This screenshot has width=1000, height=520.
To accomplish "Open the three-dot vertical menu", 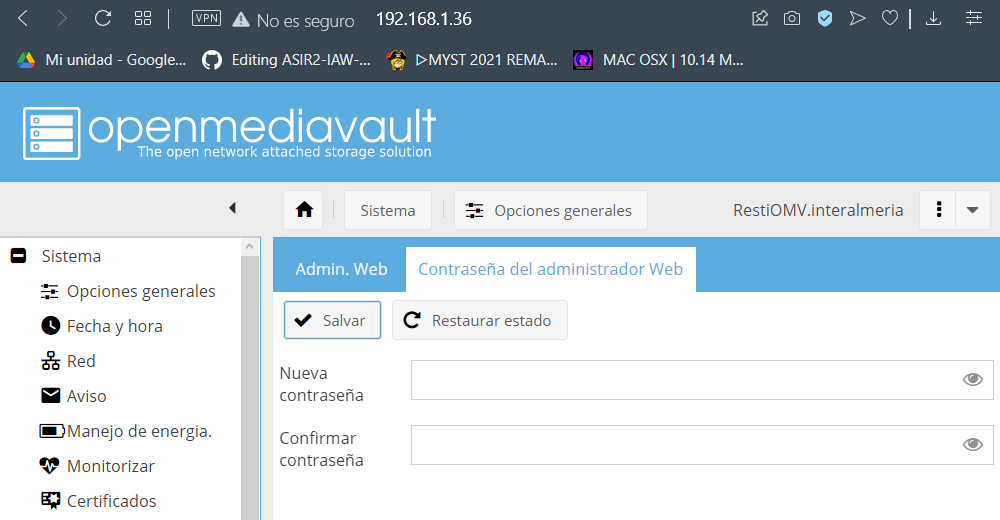I will [938, 209].
